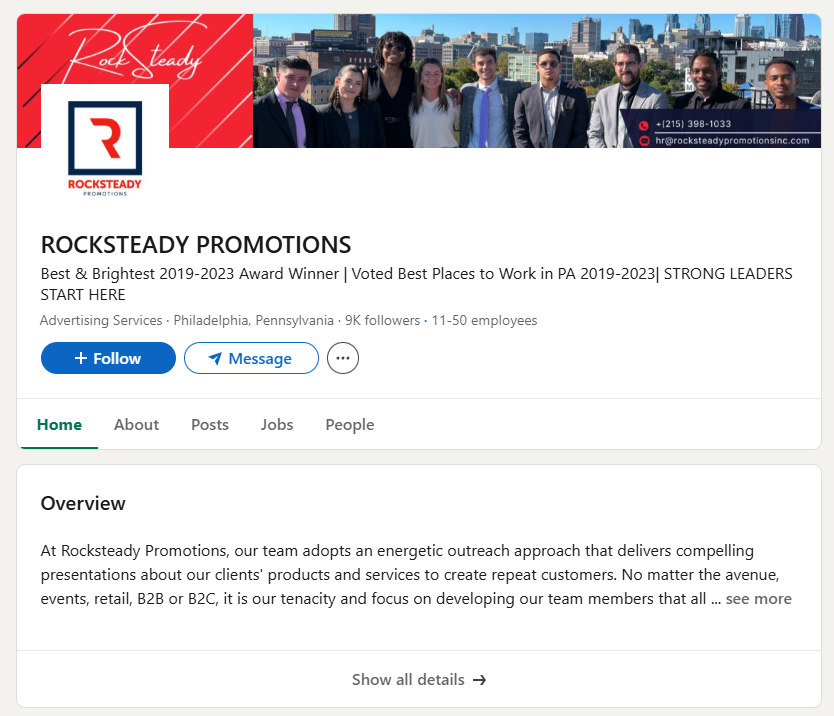Image resolution: width=834 pixels, height=716 pixels.
Task: Open the About tab
Action: pyautogui.click(x=136, y=424)
